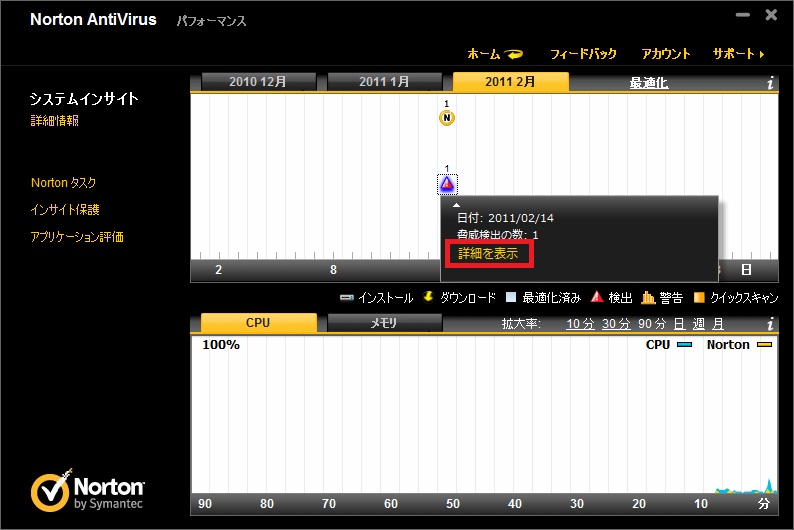Set zoom to 日 (day)
The width and height of the screenshot is (794, 530).
(x=680, y=324)
